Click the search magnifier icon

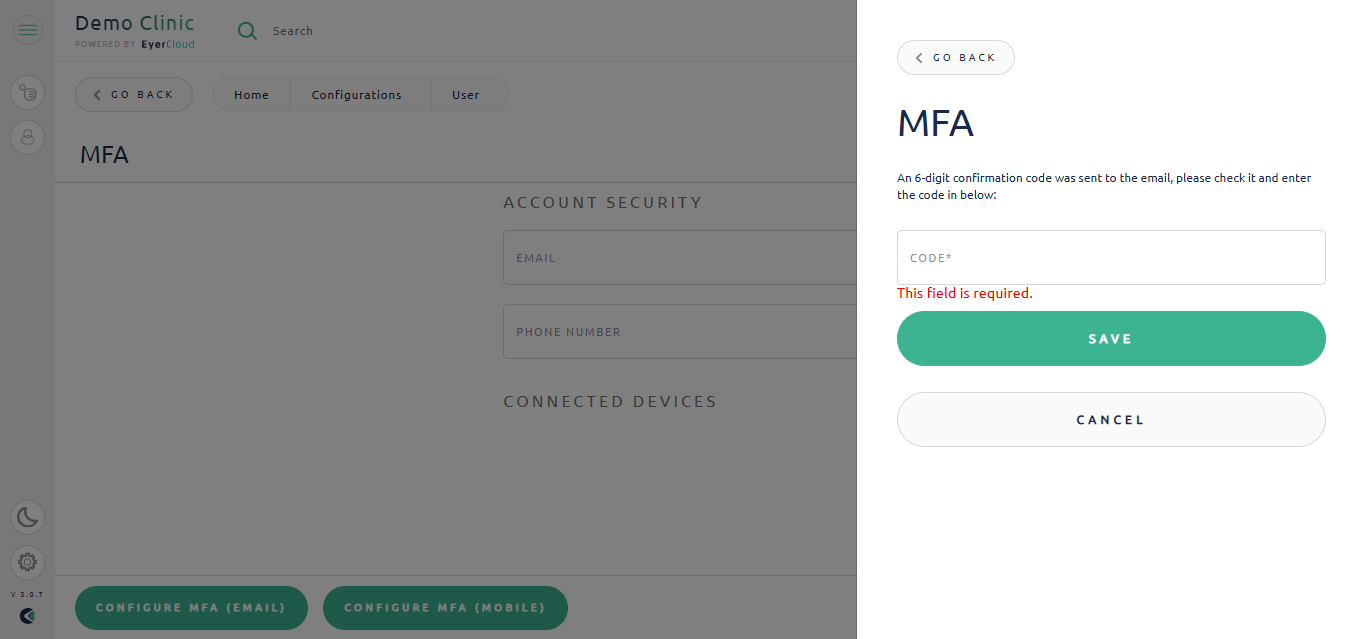pos(247,31)
